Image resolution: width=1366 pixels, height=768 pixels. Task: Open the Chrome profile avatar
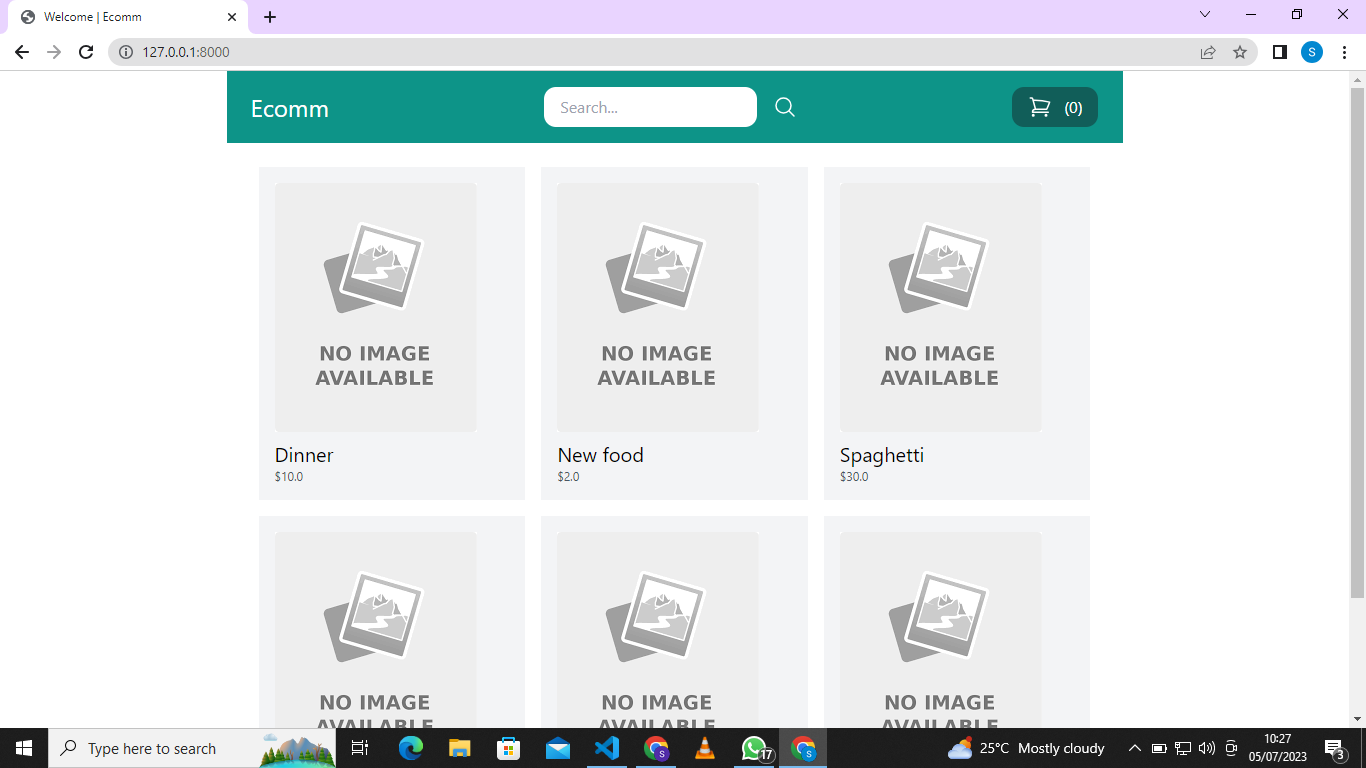pos(1312,52)
